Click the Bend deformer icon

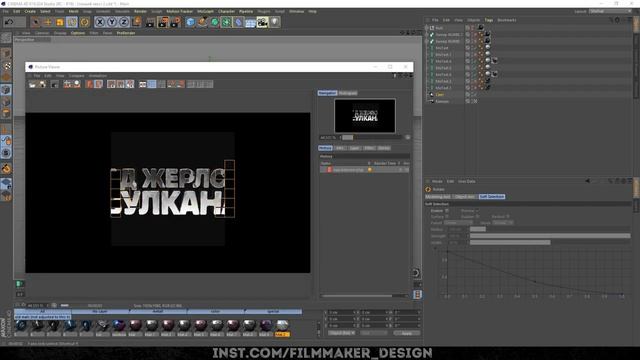(238, 22)
